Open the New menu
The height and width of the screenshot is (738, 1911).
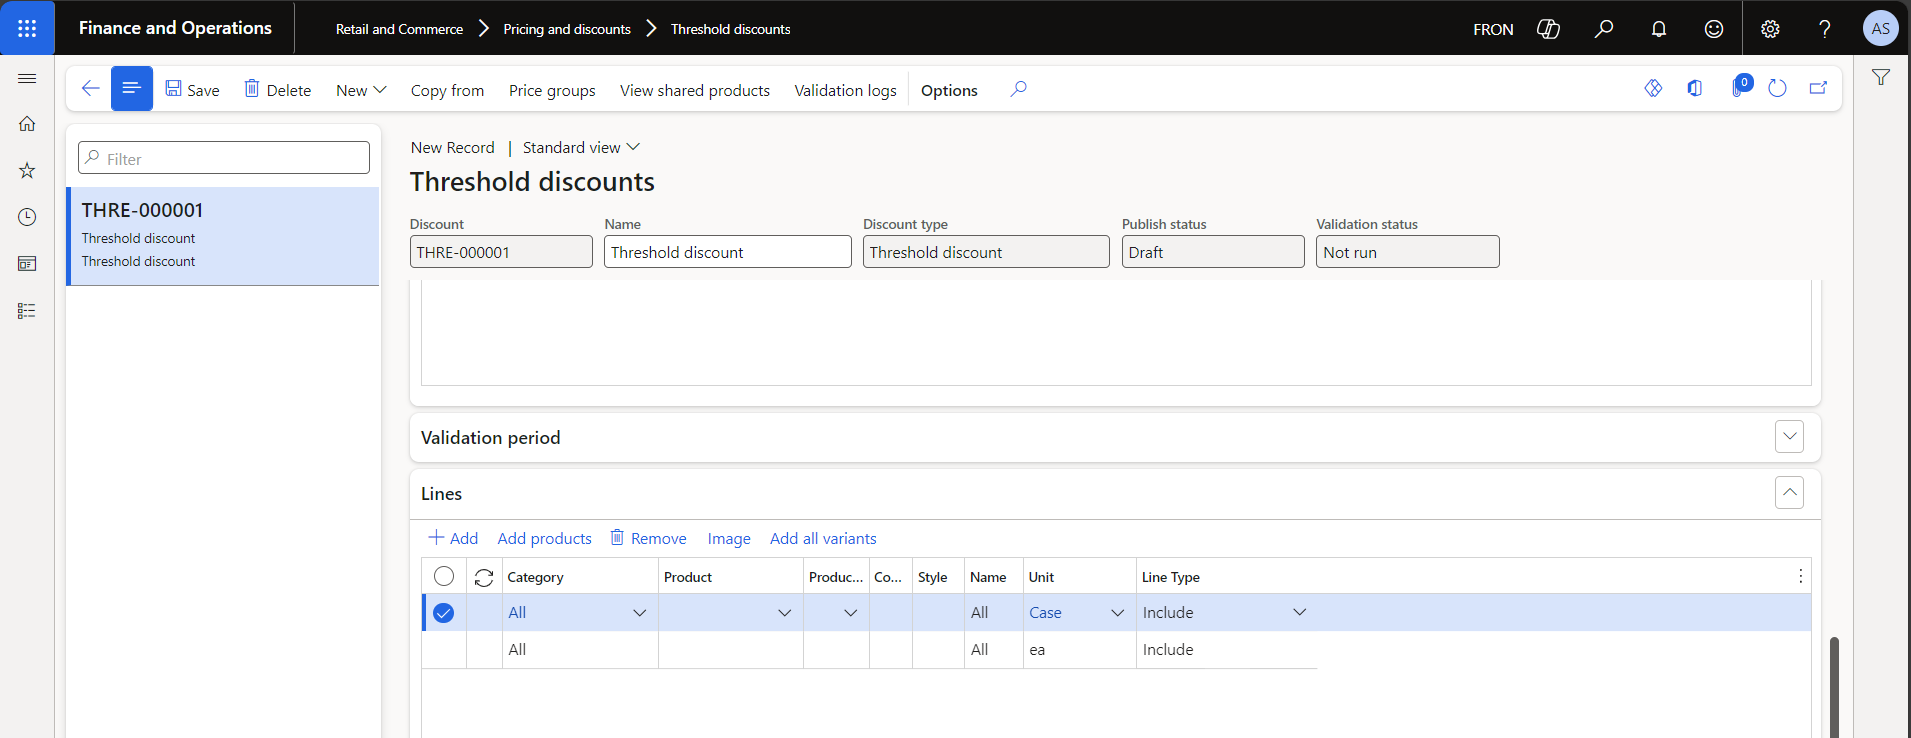(x=361, y=90)
